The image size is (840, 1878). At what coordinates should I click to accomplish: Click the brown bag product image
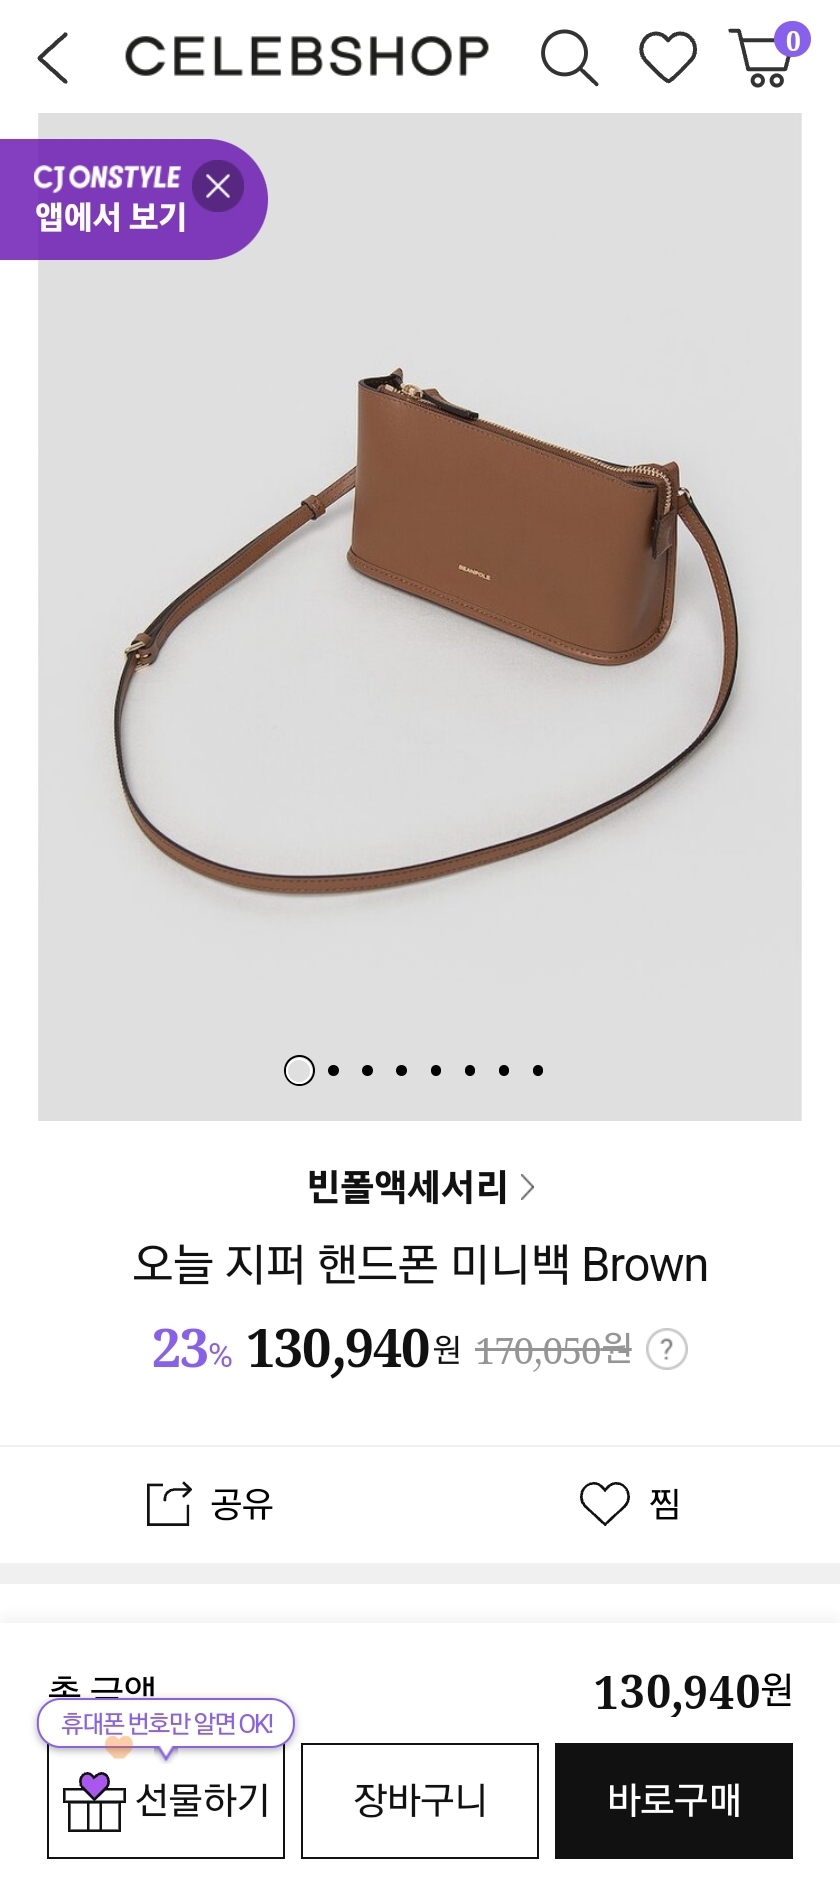[x=420, y=617]
